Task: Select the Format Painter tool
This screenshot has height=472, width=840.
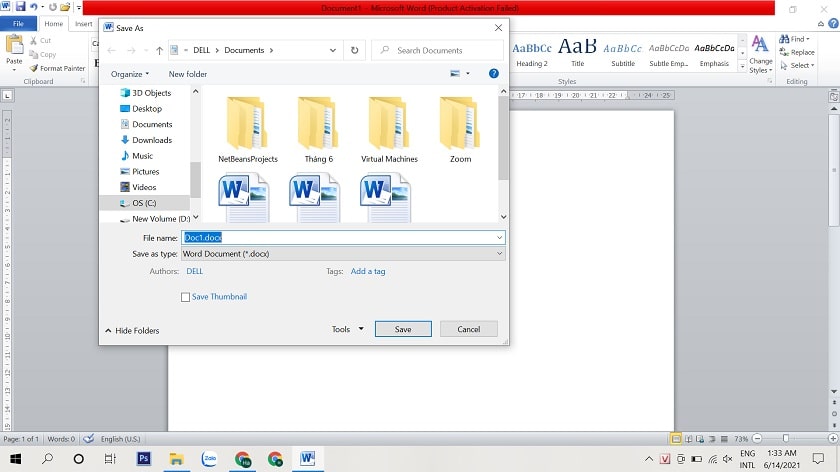Action: click(x=56, y=68)
